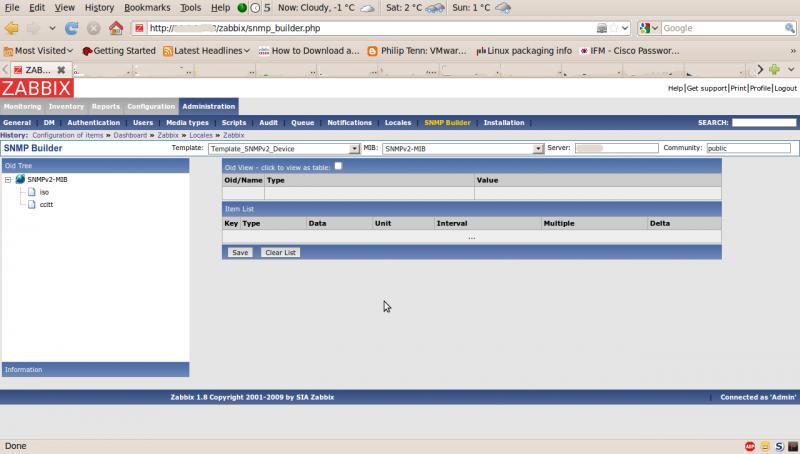
Task: Open the Tools menu
Action: tap(190, 8)
